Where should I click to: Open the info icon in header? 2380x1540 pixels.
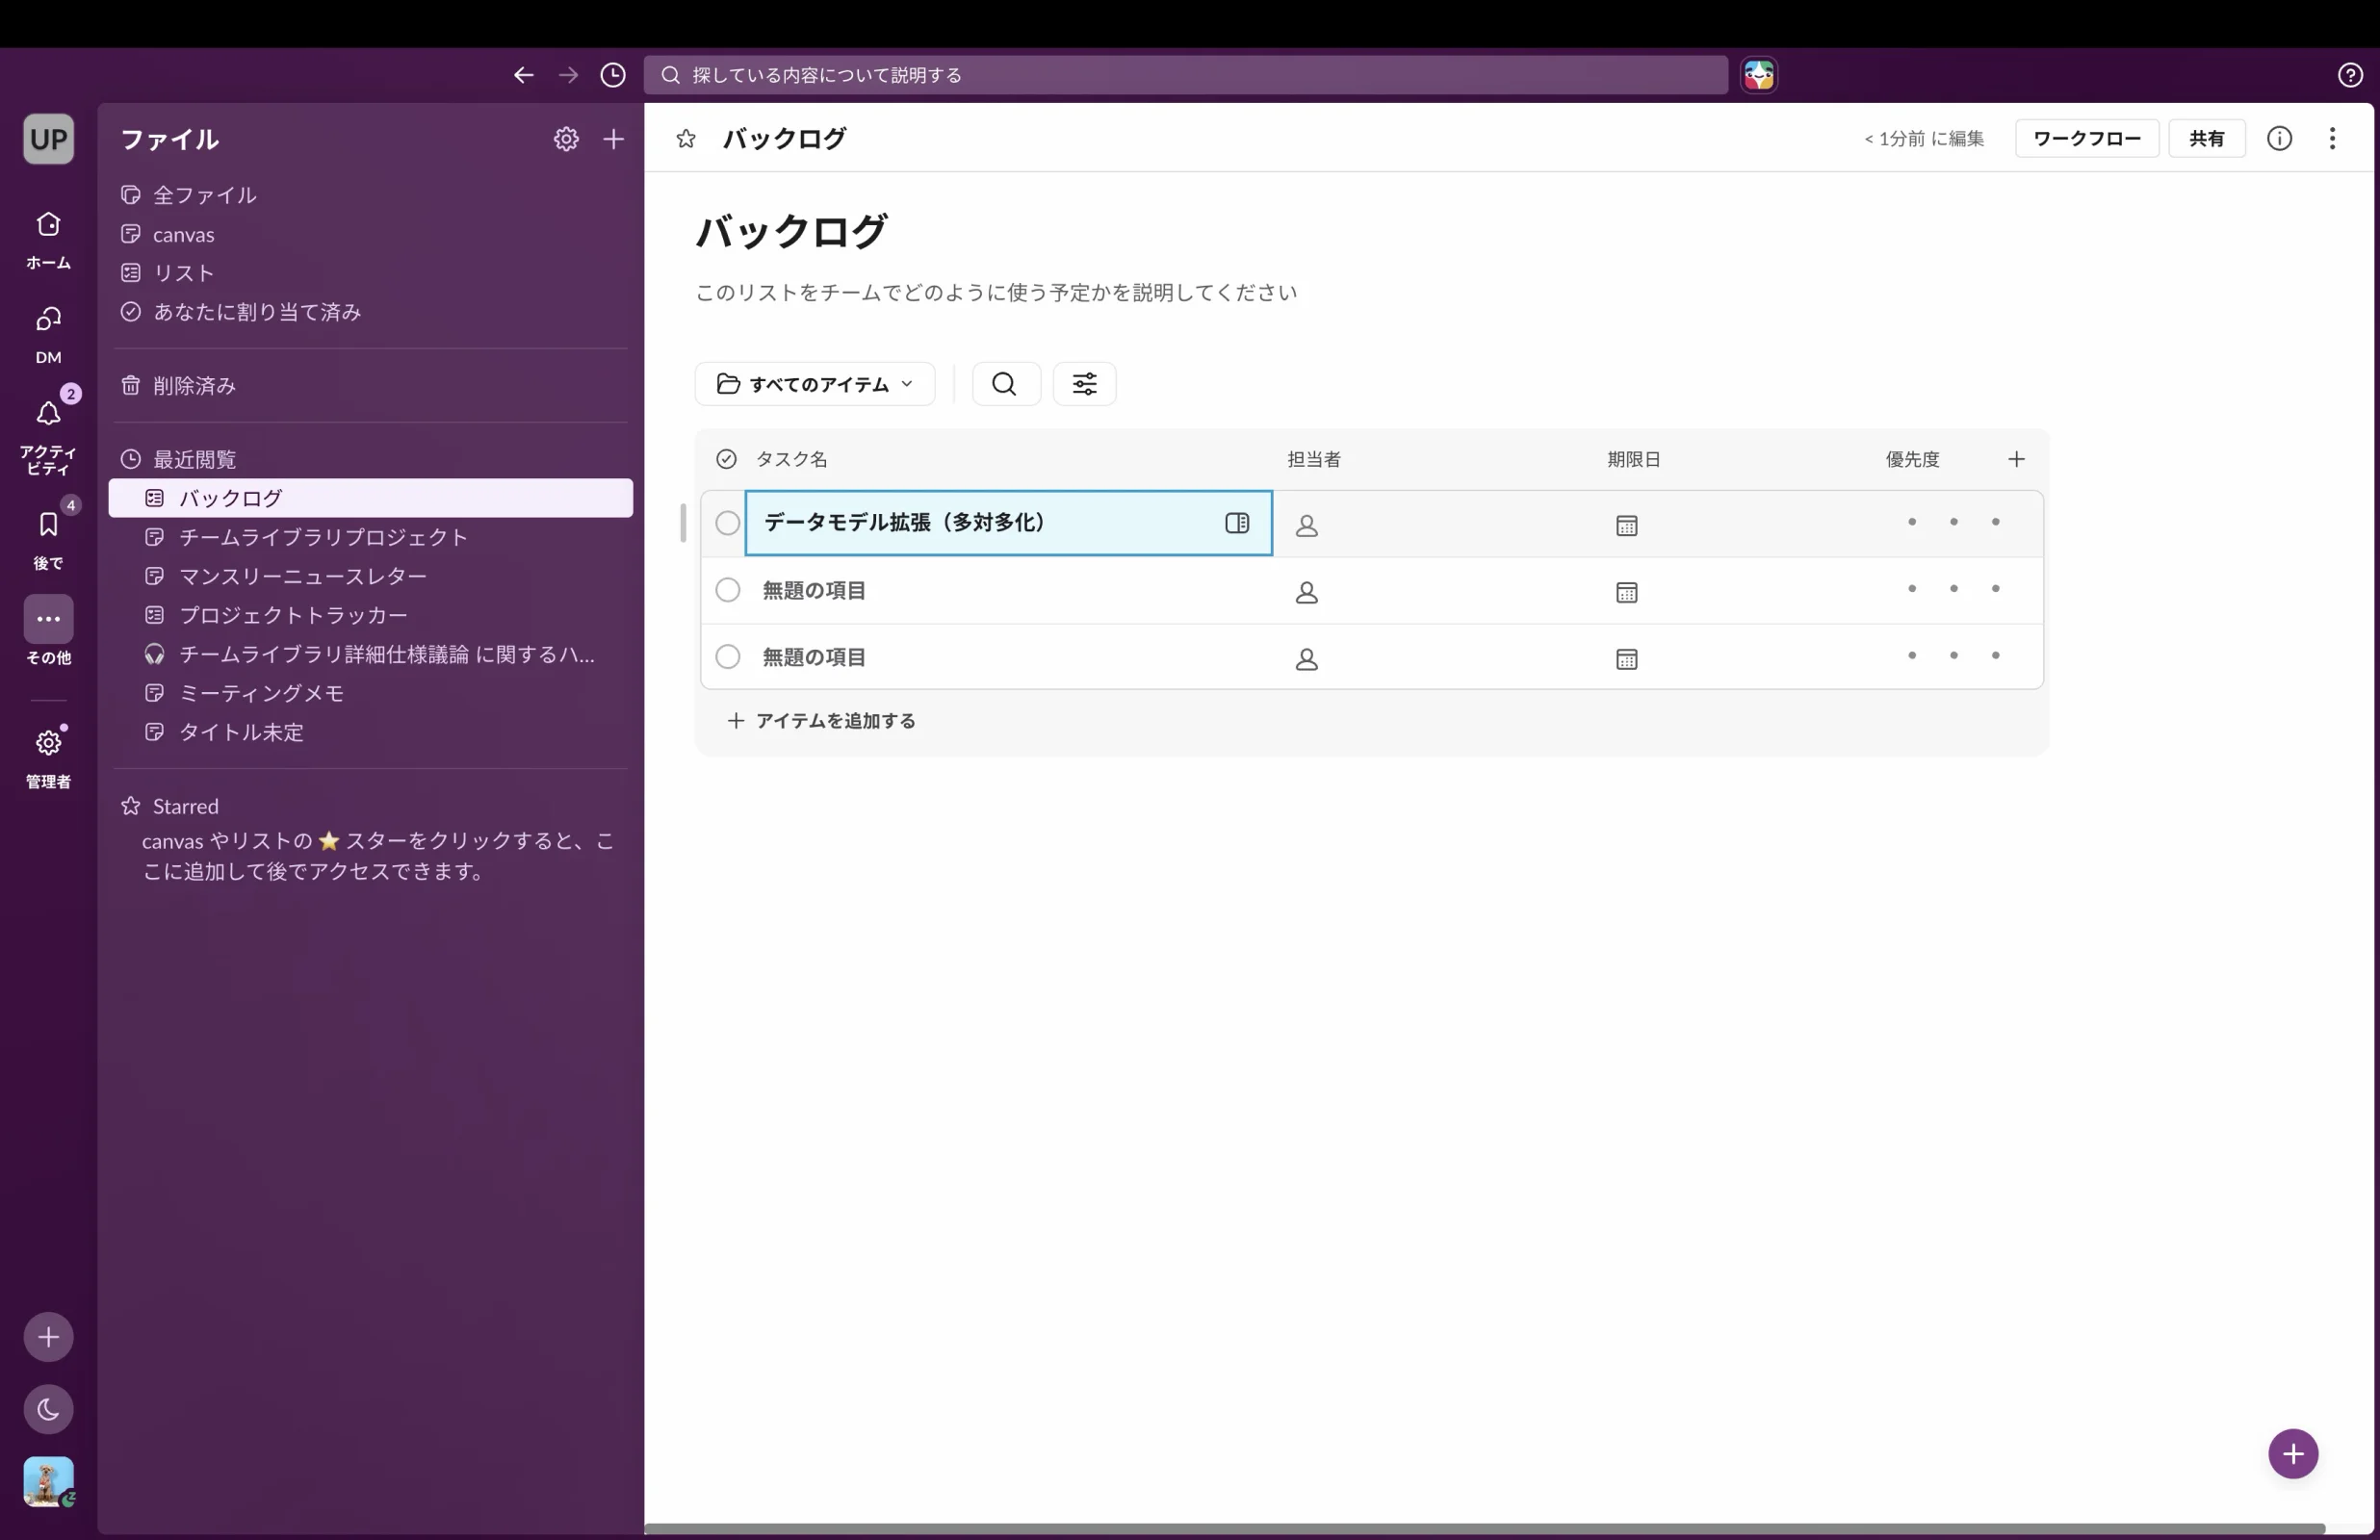(x=2279, y=139)
